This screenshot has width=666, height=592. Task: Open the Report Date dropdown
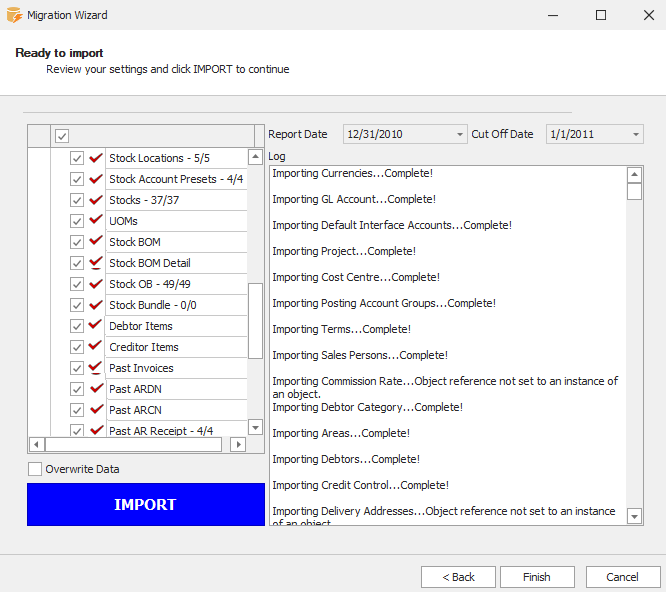tap(460, 135)
